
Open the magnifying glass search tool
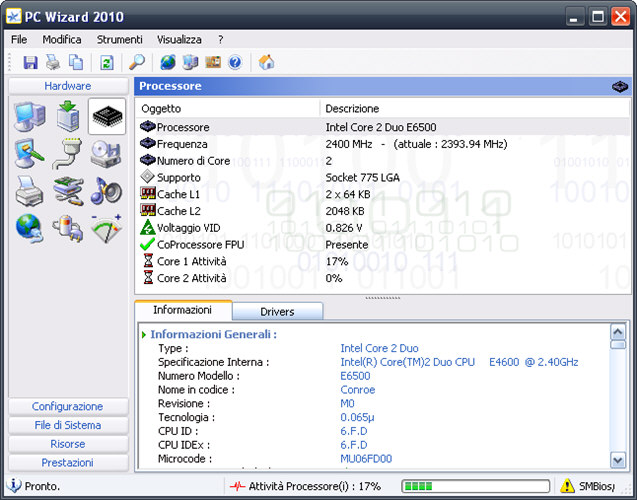click(x=137, y=63)
